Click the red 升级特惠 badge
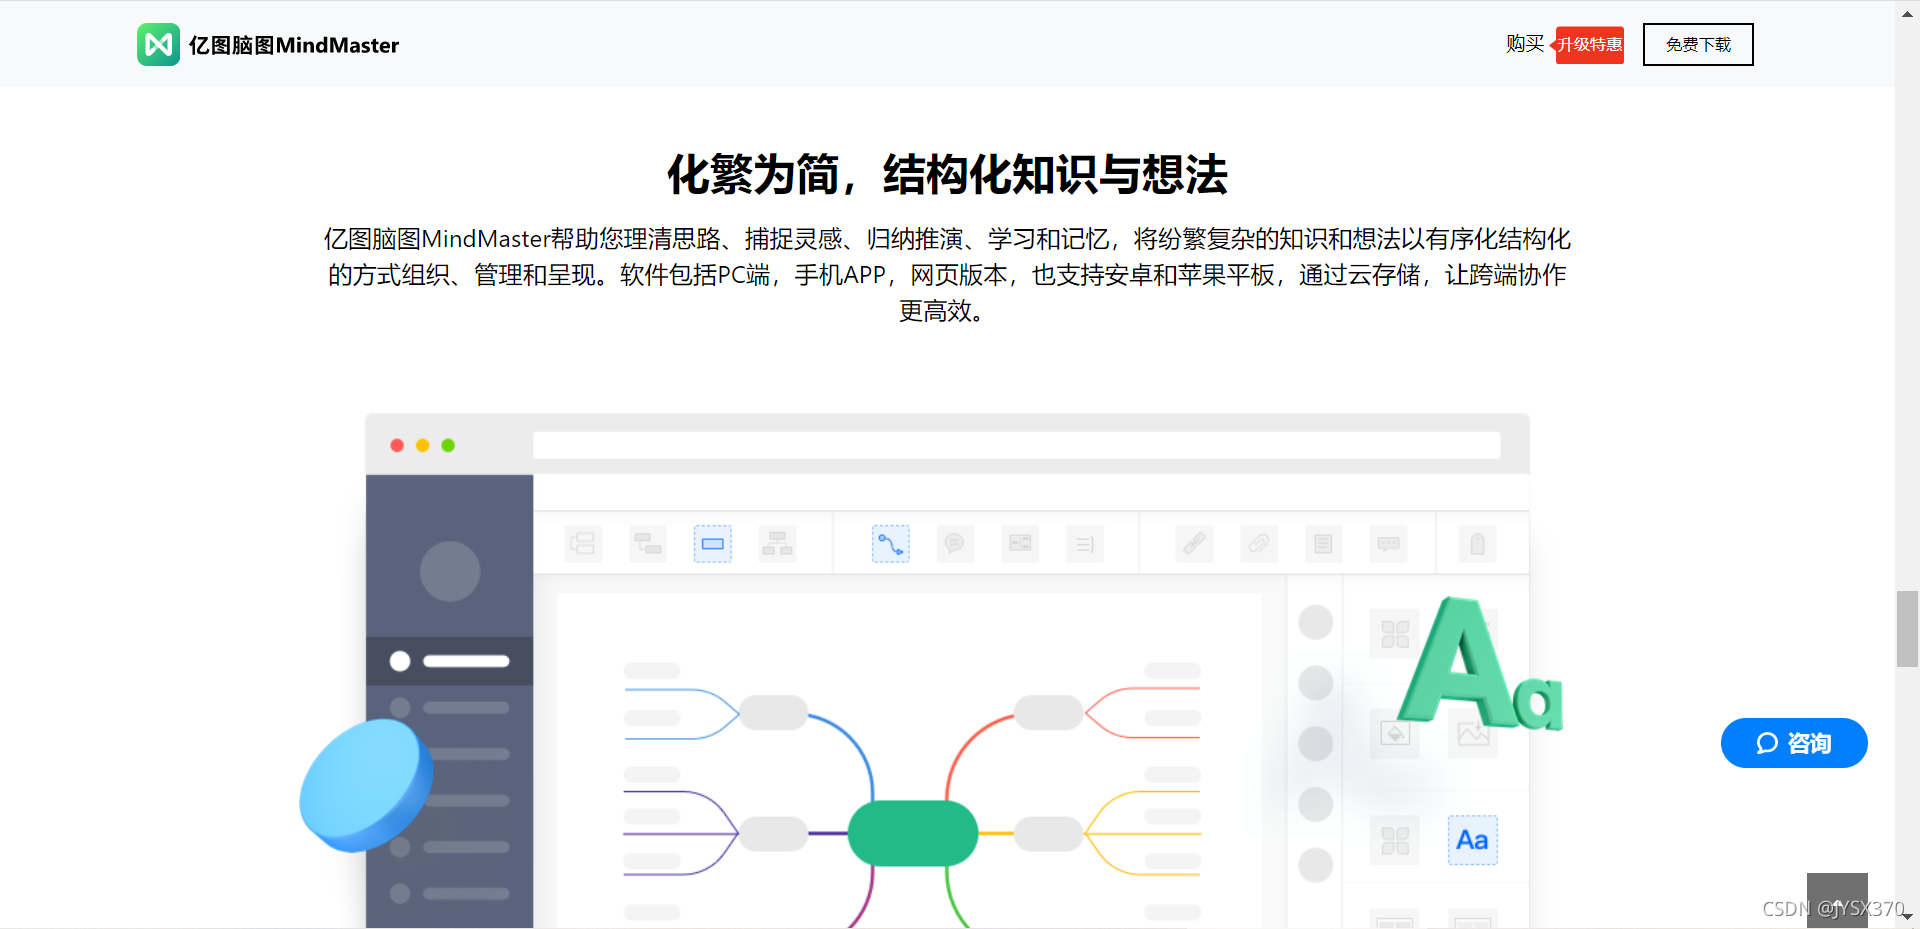Viewport: 1920px width, 929px height. click(1589, 45)
